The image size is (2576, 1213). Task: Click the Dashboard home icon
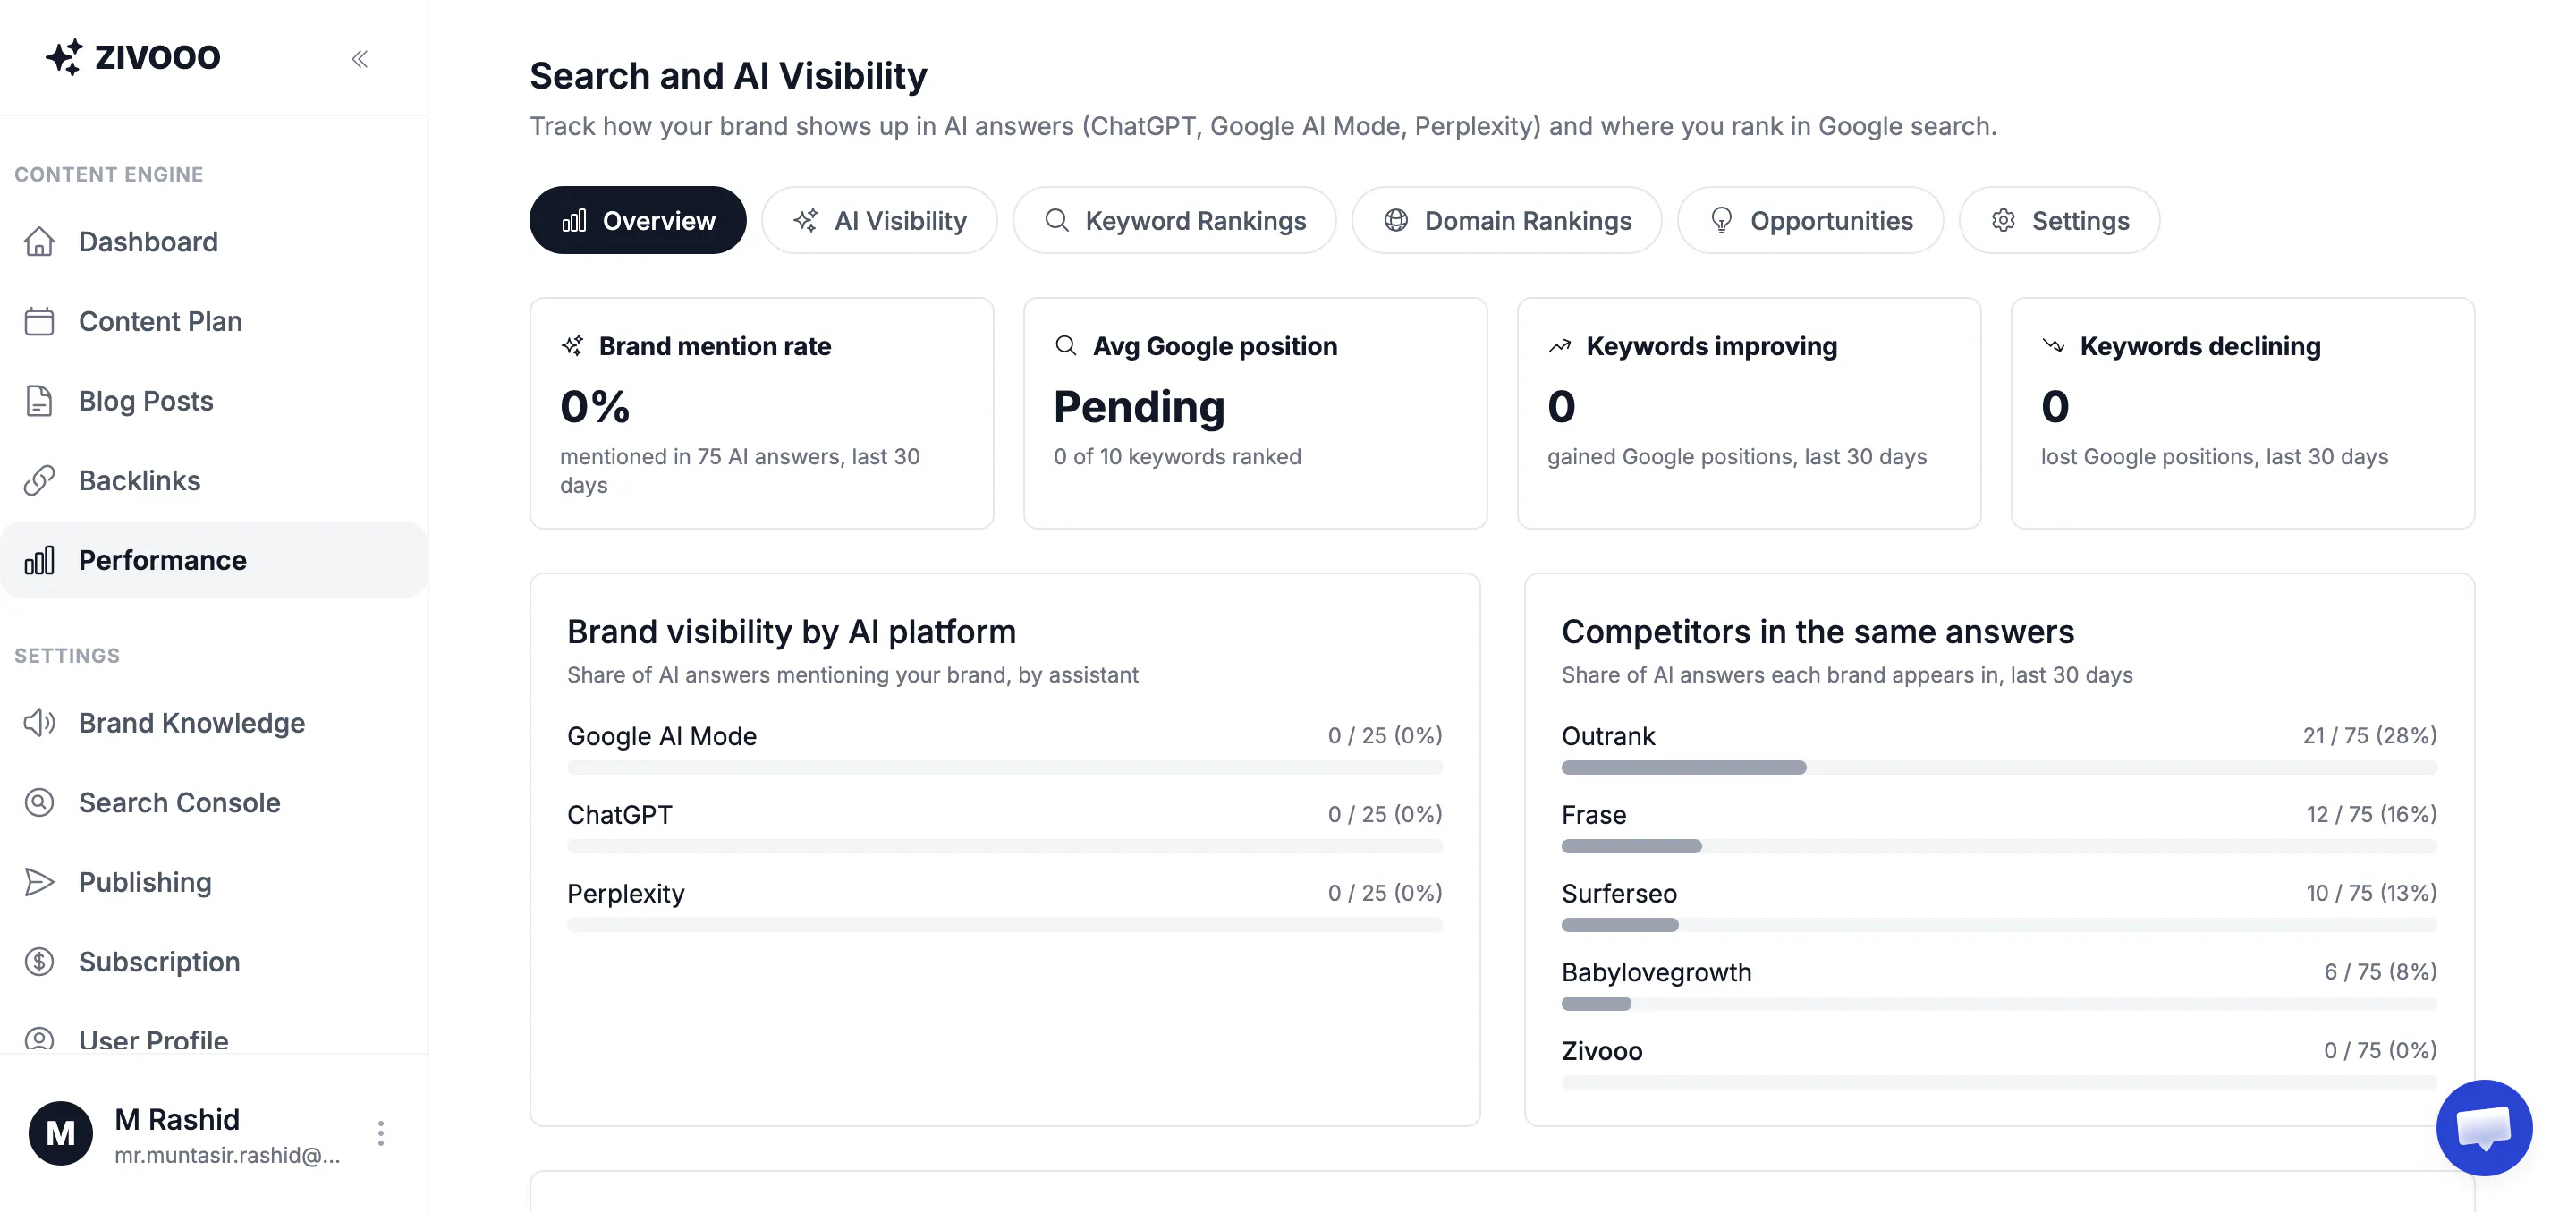[x=39, y=241]
